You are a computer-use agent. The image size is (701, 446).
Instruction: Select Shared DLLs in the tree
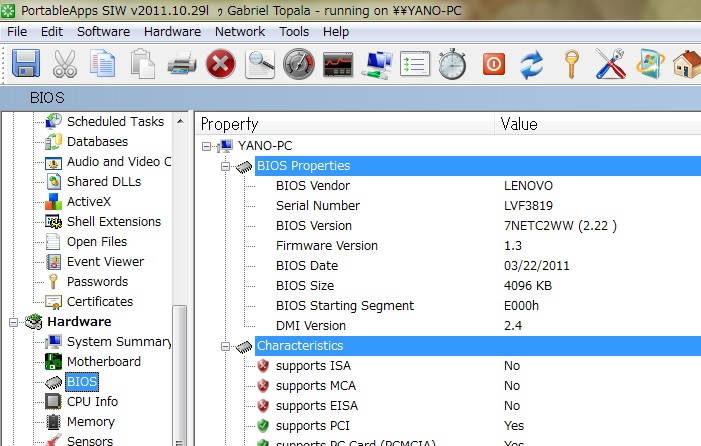pyautogui.click(x=104, y=181)
